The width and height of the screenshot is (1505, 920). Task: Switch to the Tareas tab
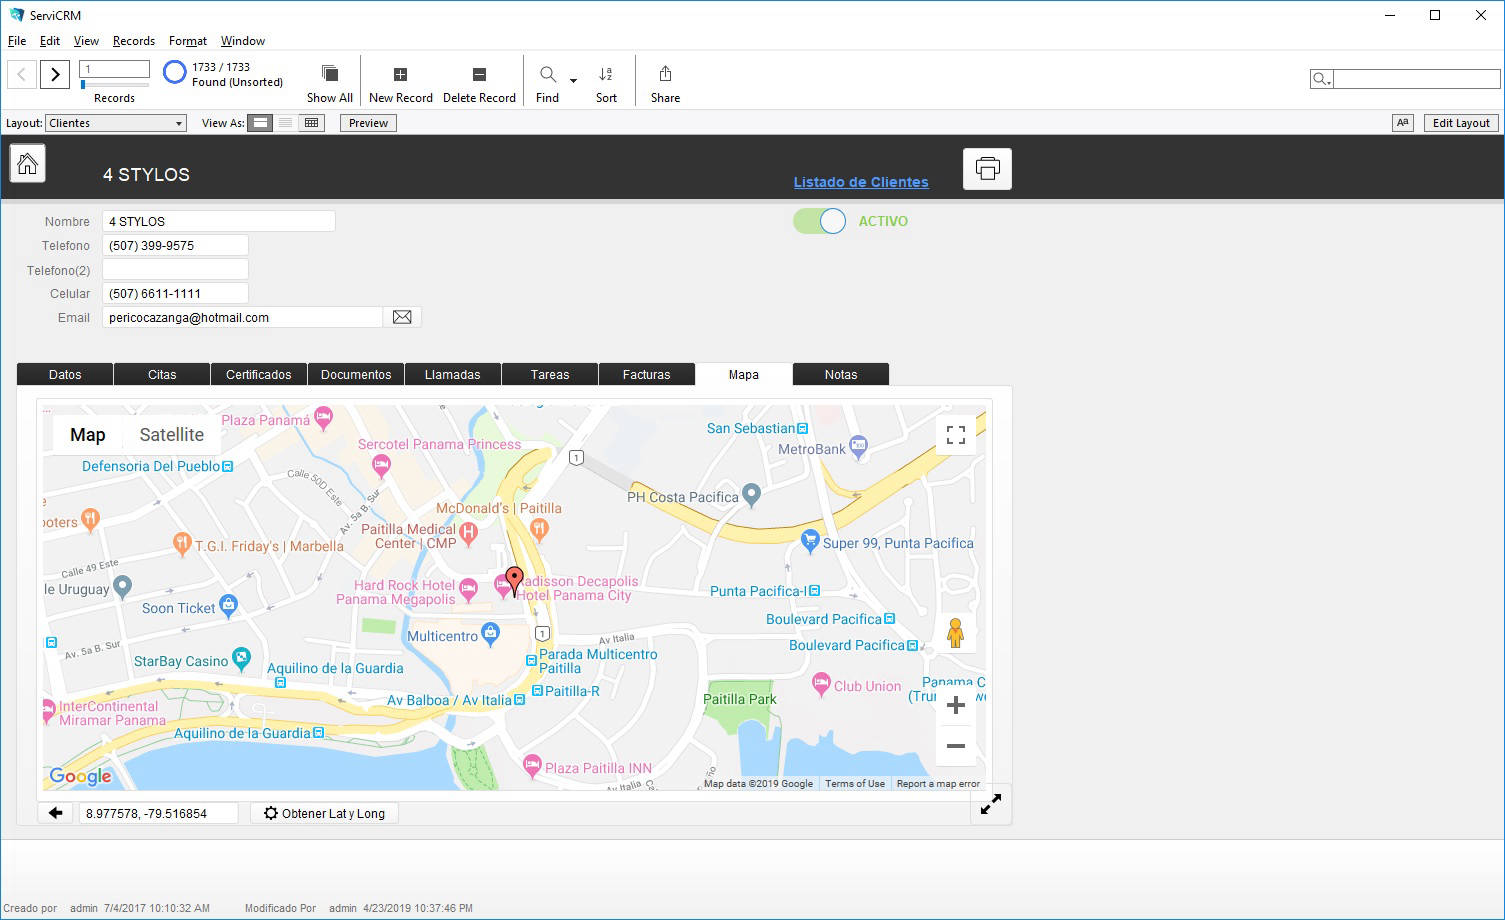tap(550, 374)
